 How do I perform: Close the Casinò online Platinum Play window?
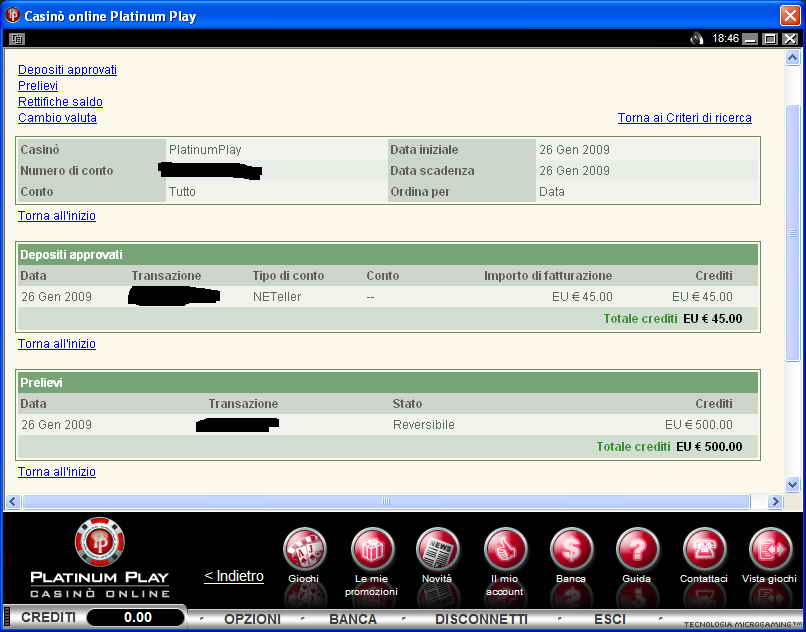pos(790,15)
